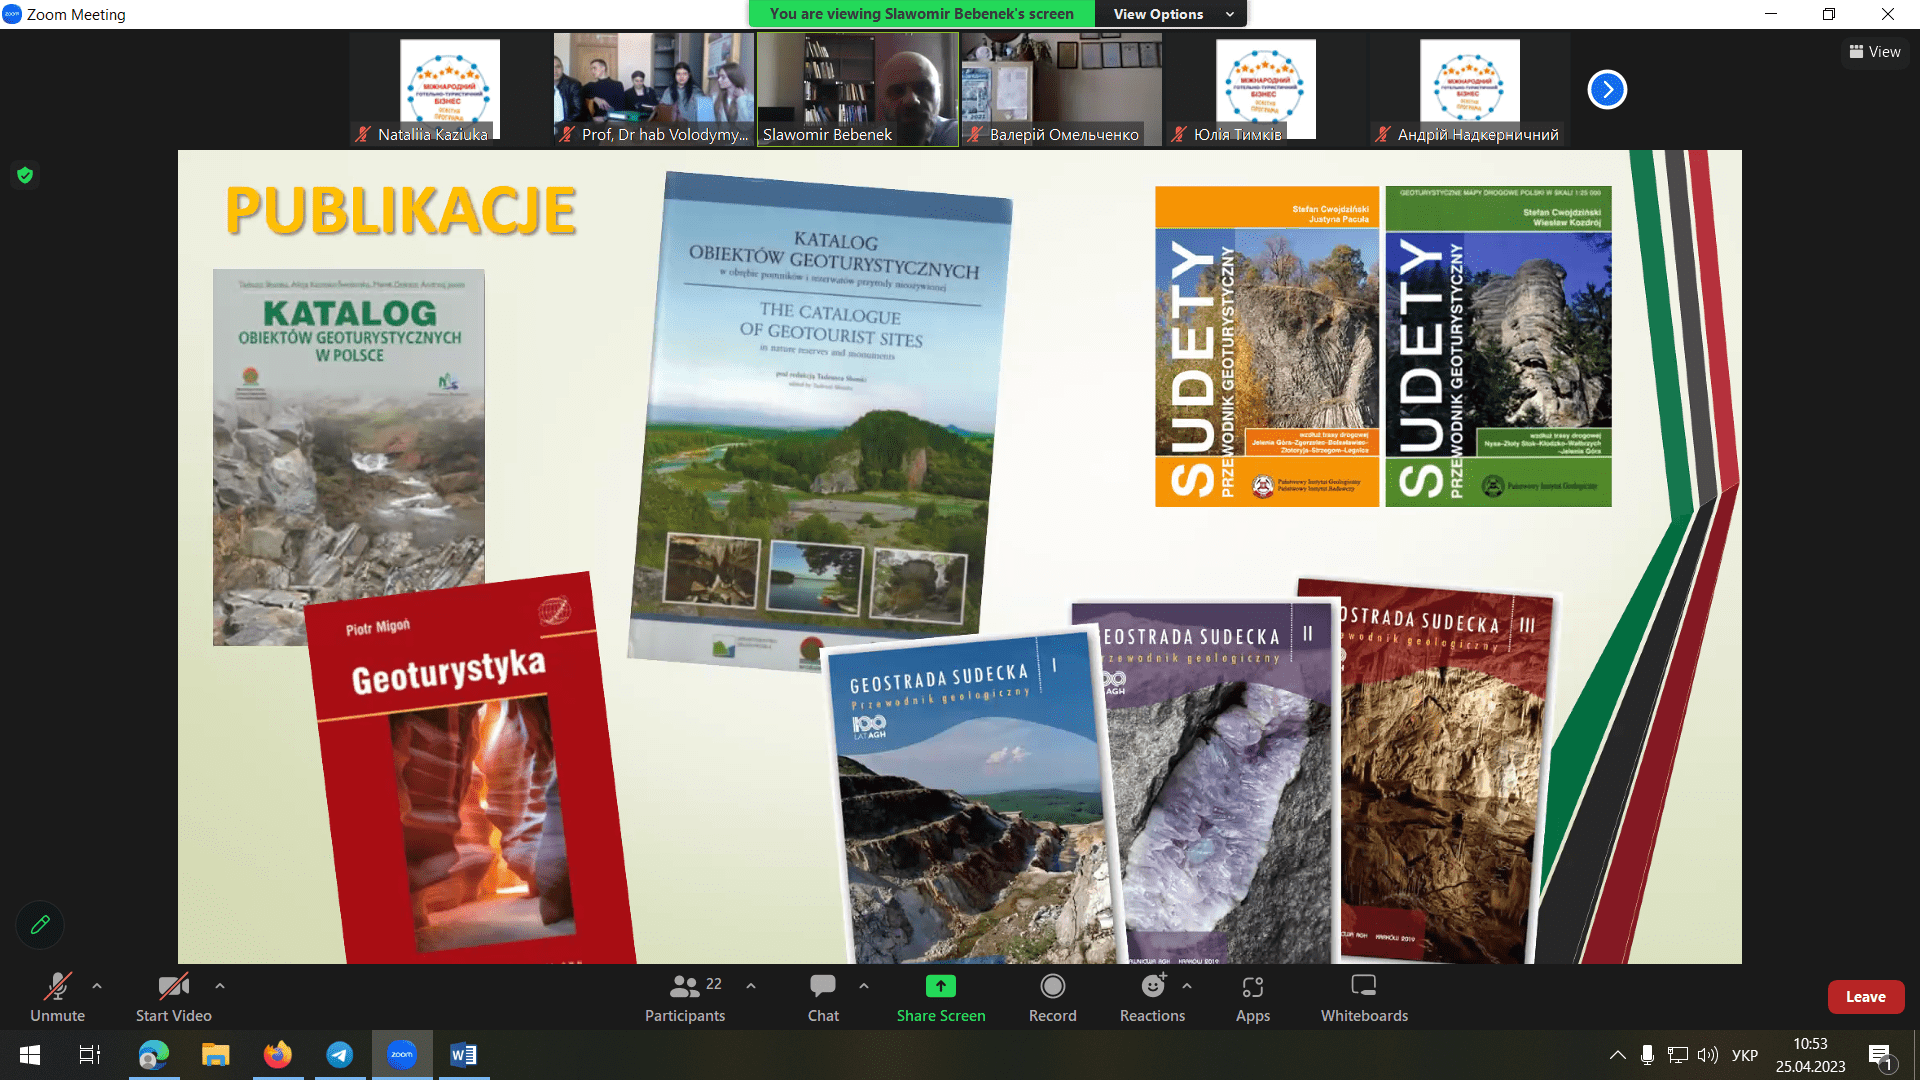
Task: Open the Zoom Apps panel
Action: pyautogui.click(x=1252, y=987)
